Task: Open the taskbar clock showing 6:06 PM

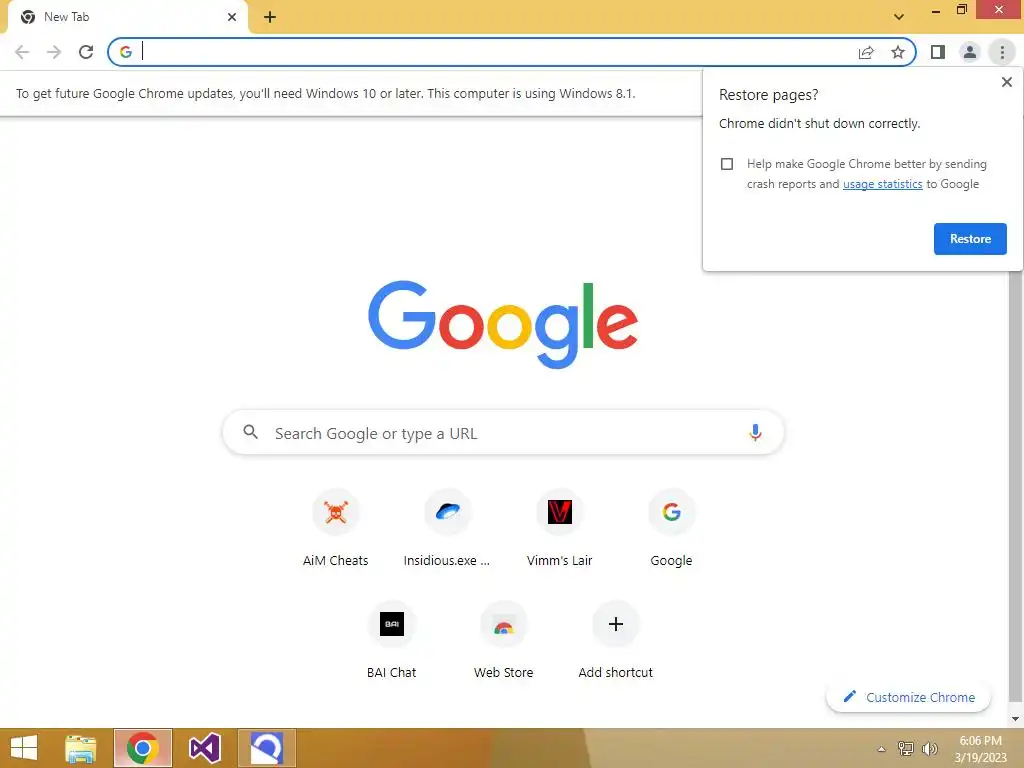Action: 980,749
